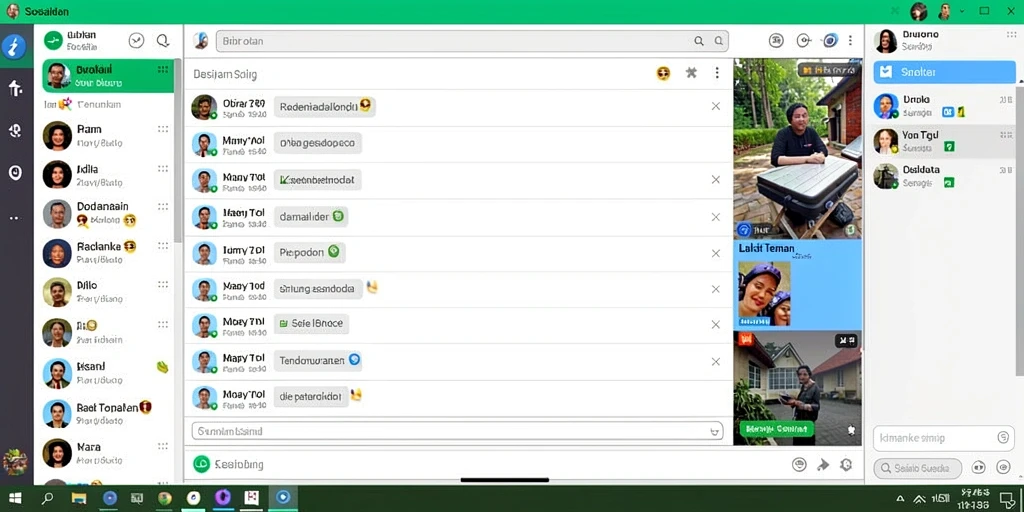Click the pin icon in the Desijam Saiig header
Screen dimensions: 1024x512
[x=691, y=72]
